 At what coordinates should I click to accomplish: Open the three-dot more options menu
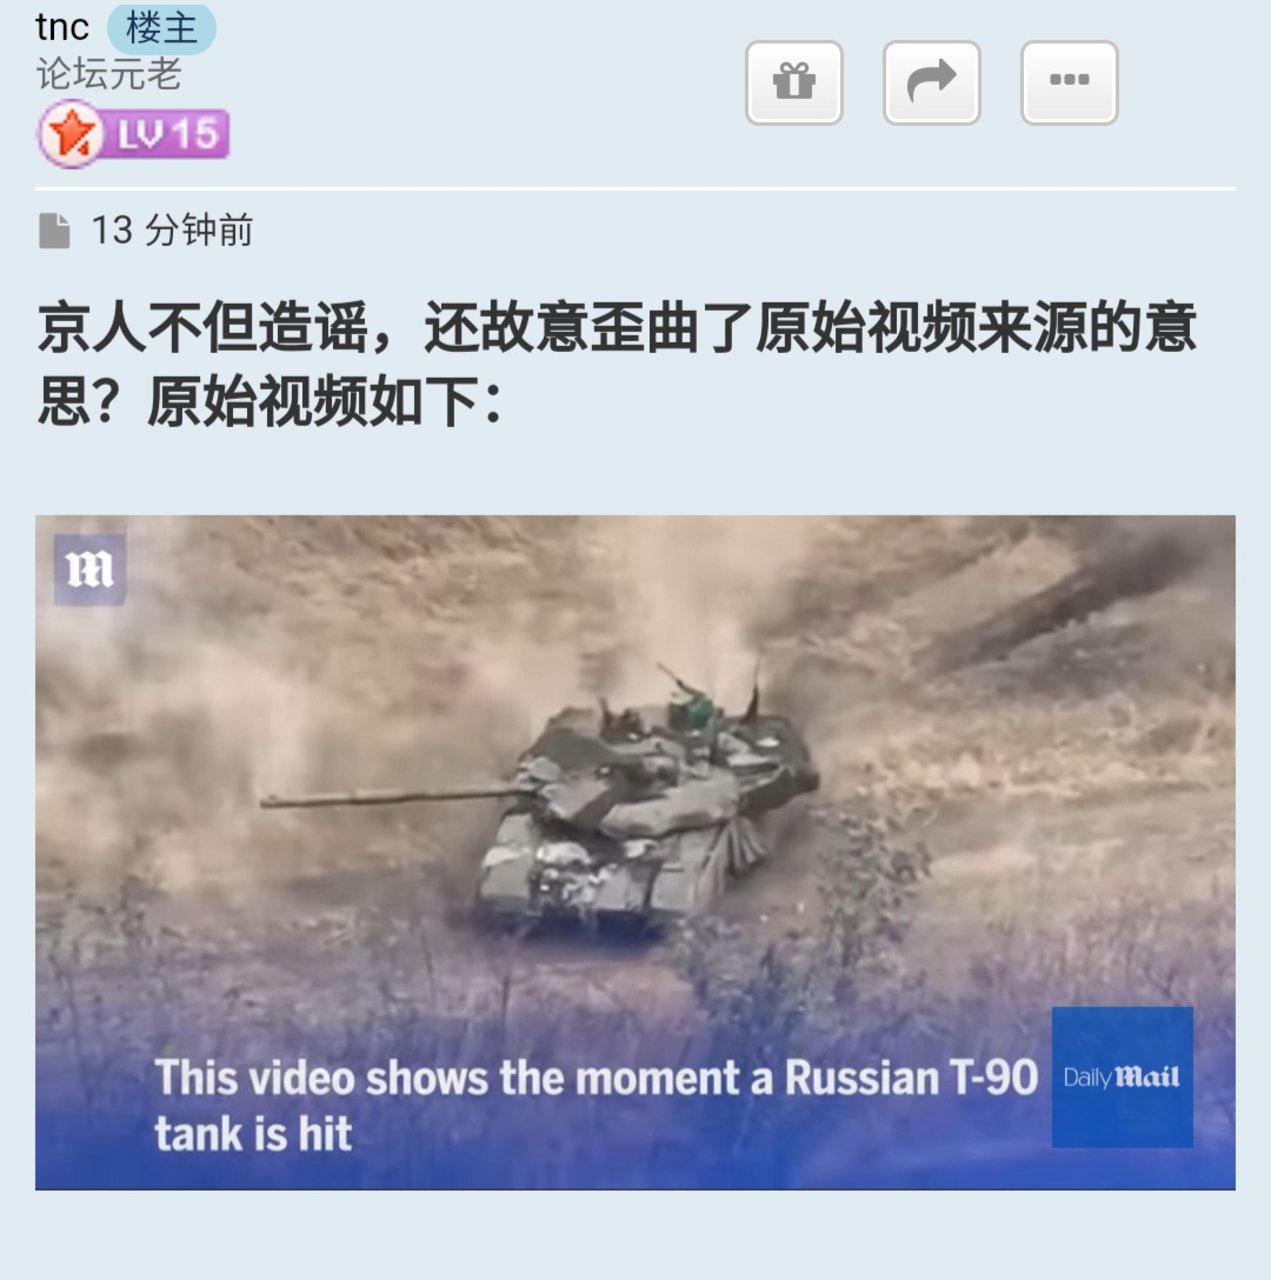(x=1069, y=82)
